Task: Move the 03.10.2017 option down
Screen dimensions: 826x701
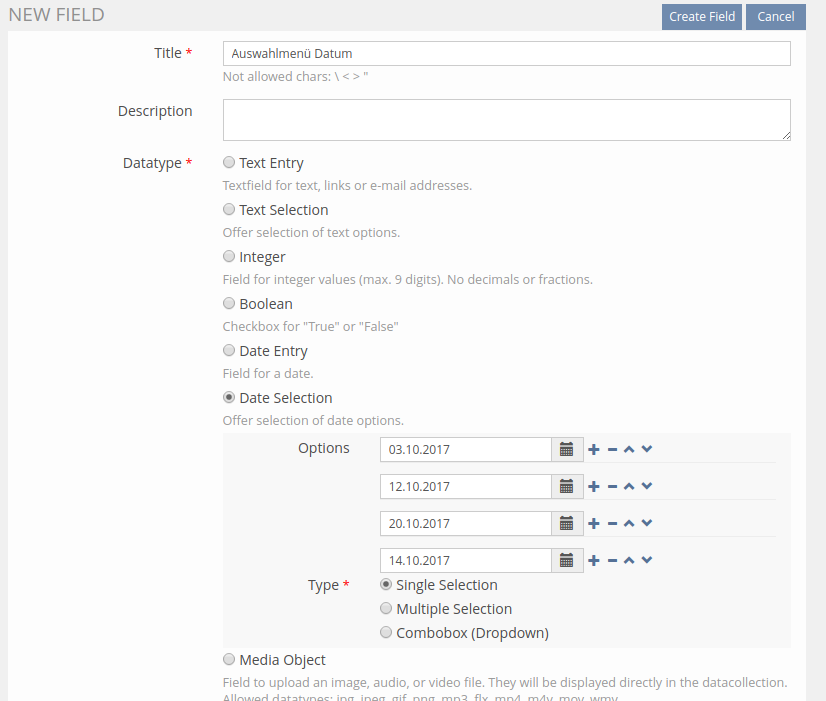Action: click(647, 450)
